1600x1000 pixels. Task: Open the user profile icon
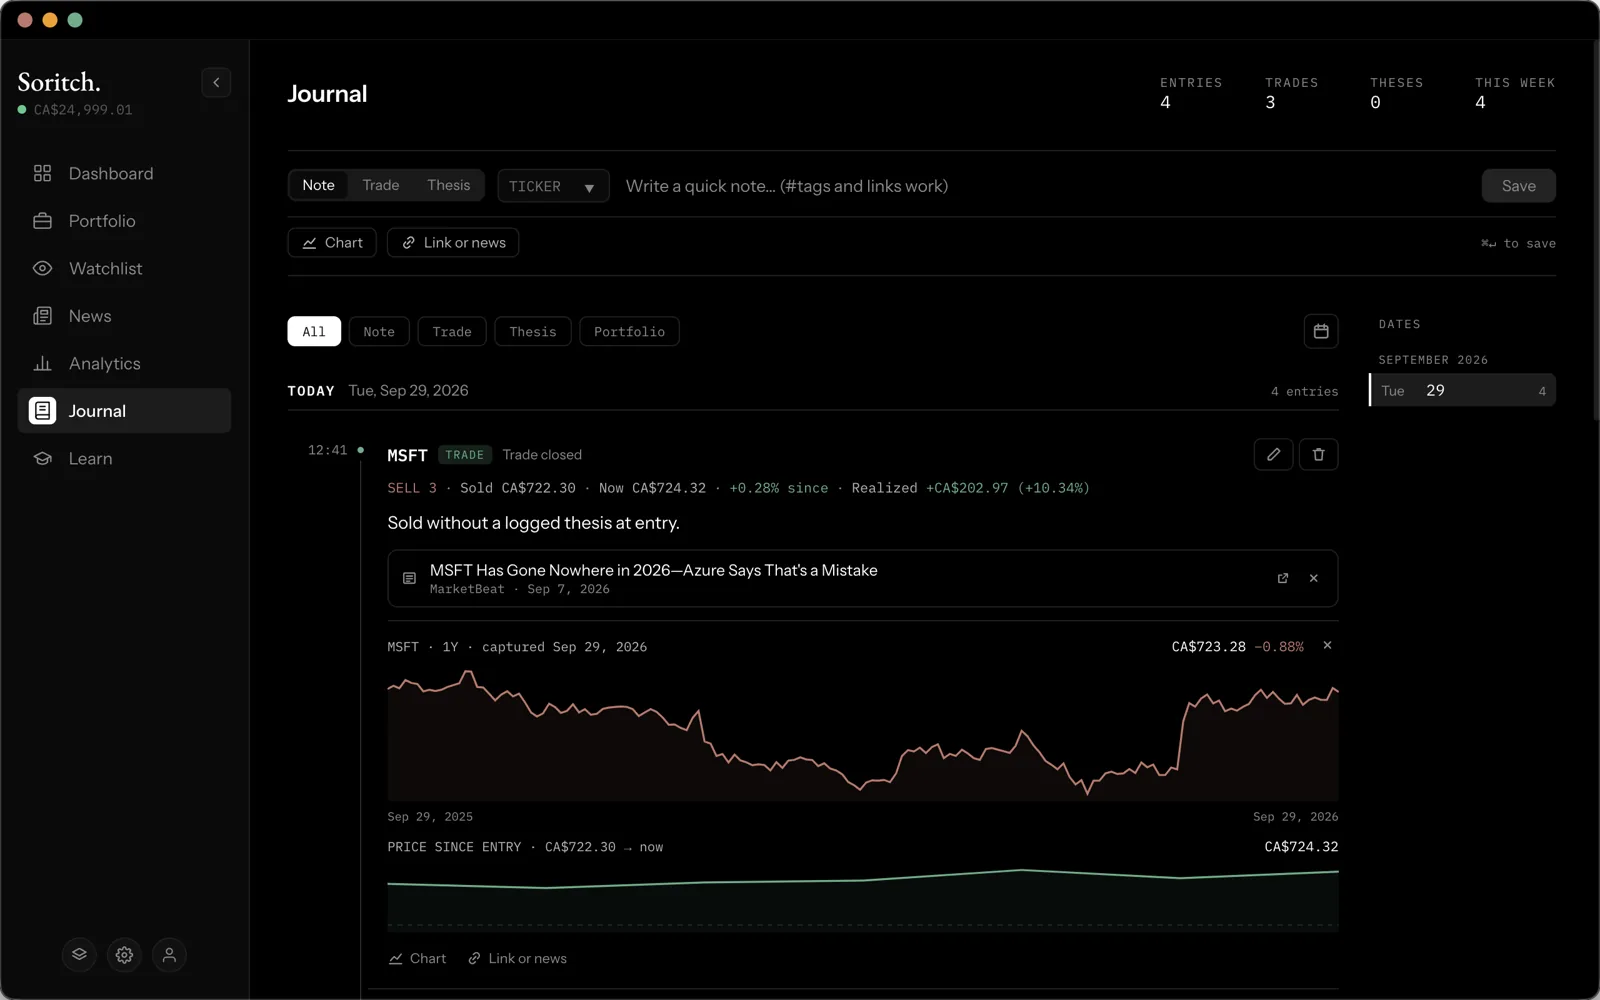pos(169,955)
